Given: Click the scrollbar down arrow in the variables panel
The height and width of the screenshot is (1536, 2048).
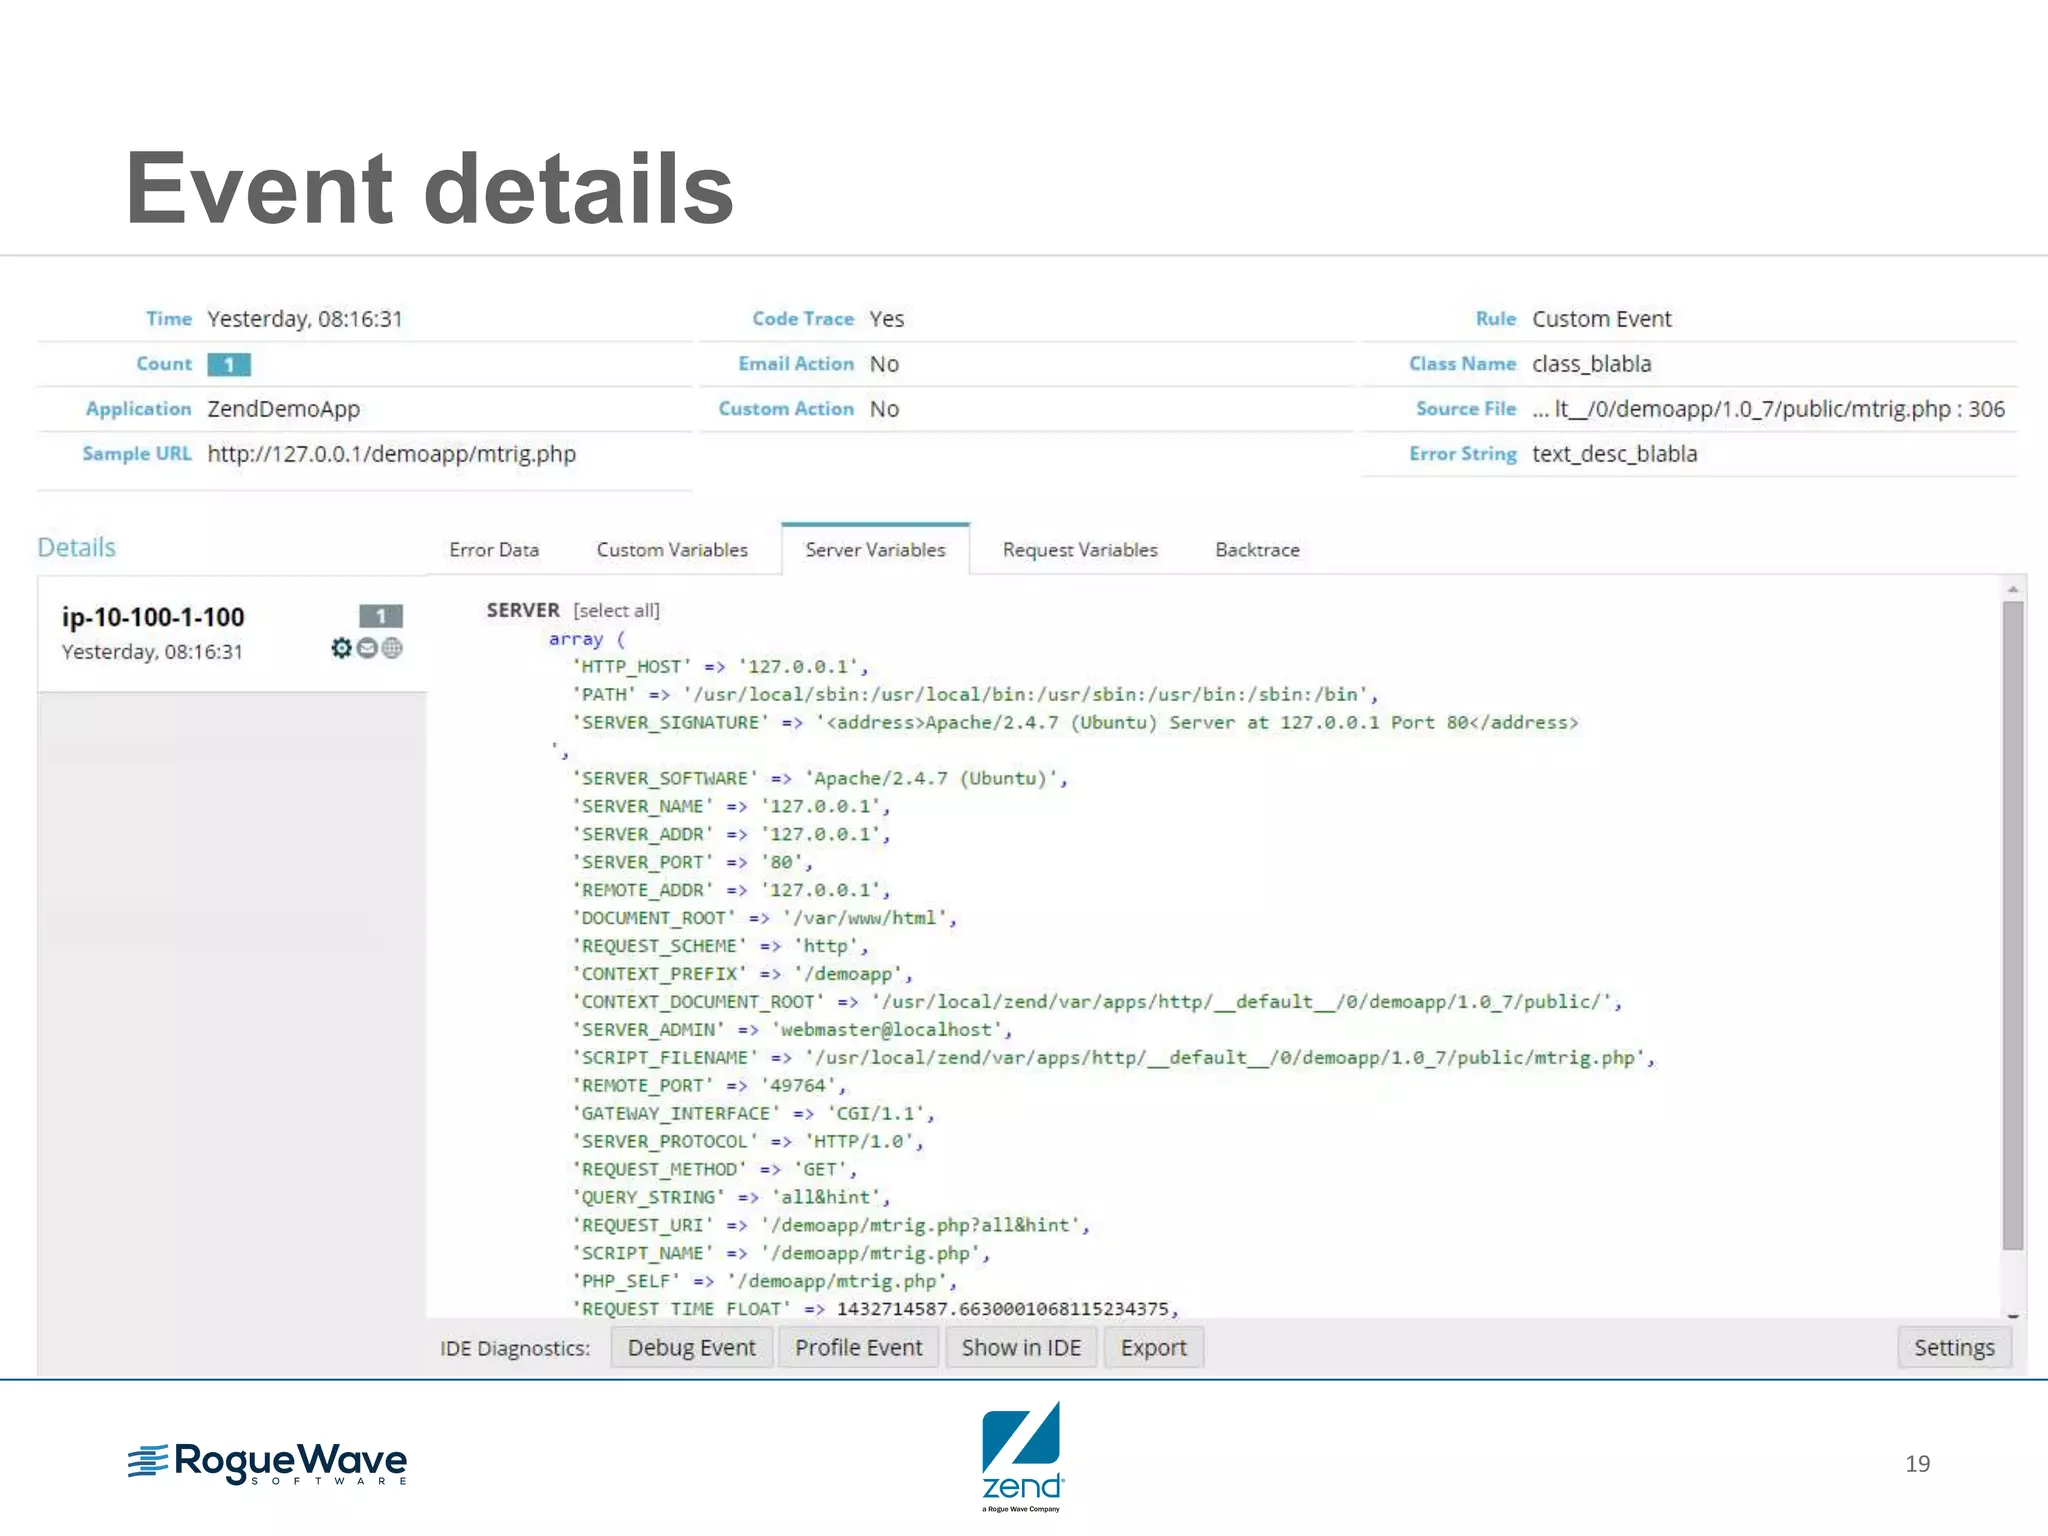Looking at the screenshot, I should [x=2013, y=1316].
